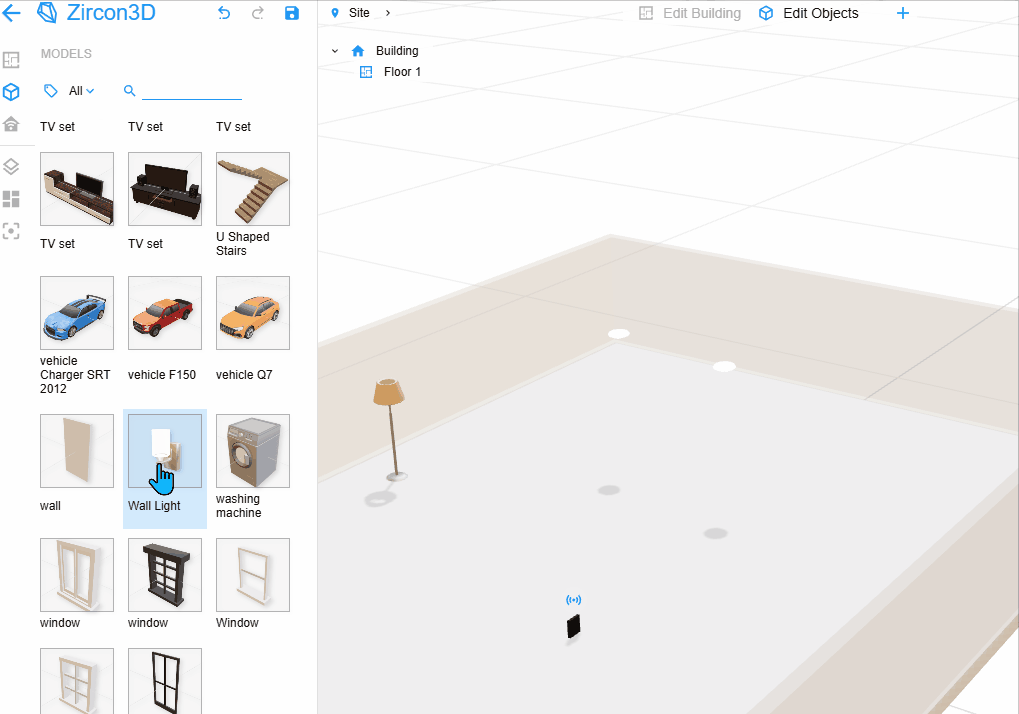
Task: Click the smart home icon in the sidebar
Action: (14, 124)
